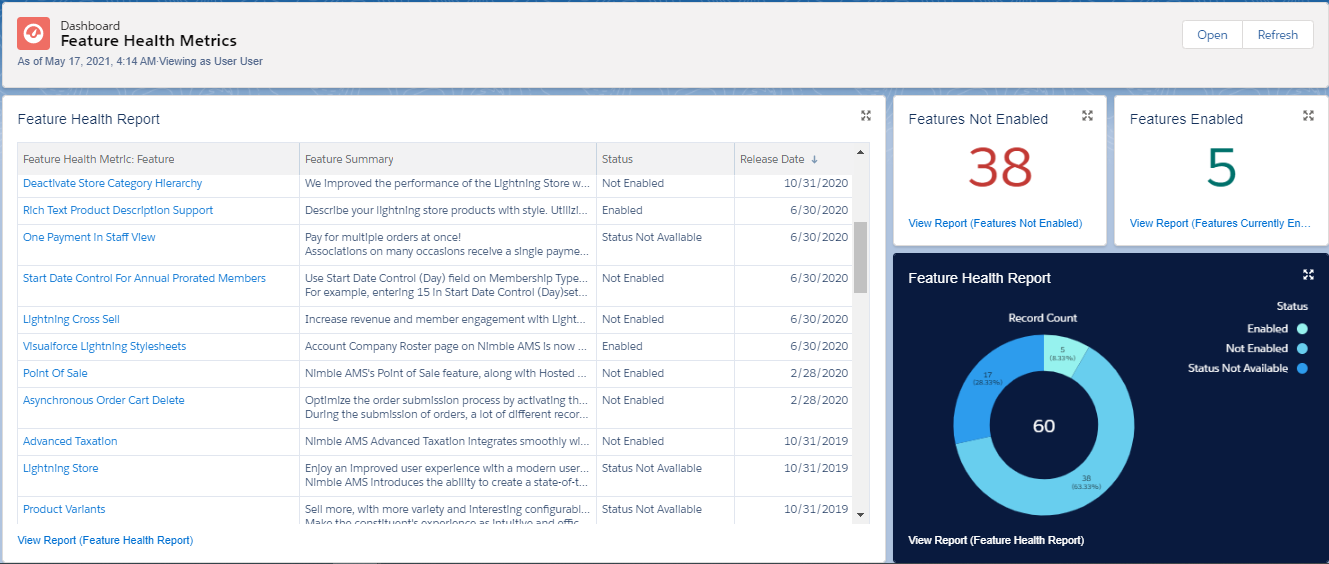Toggle the Not Enabled legend item
This screenshot has width=1329, height=564.
1302,348
